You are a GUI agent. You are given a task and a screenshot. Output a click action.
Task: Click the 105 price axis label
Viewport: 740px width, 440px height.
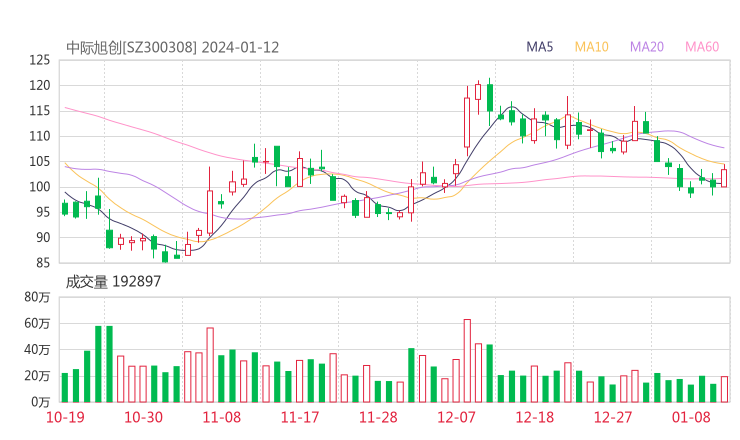[40, 161]
